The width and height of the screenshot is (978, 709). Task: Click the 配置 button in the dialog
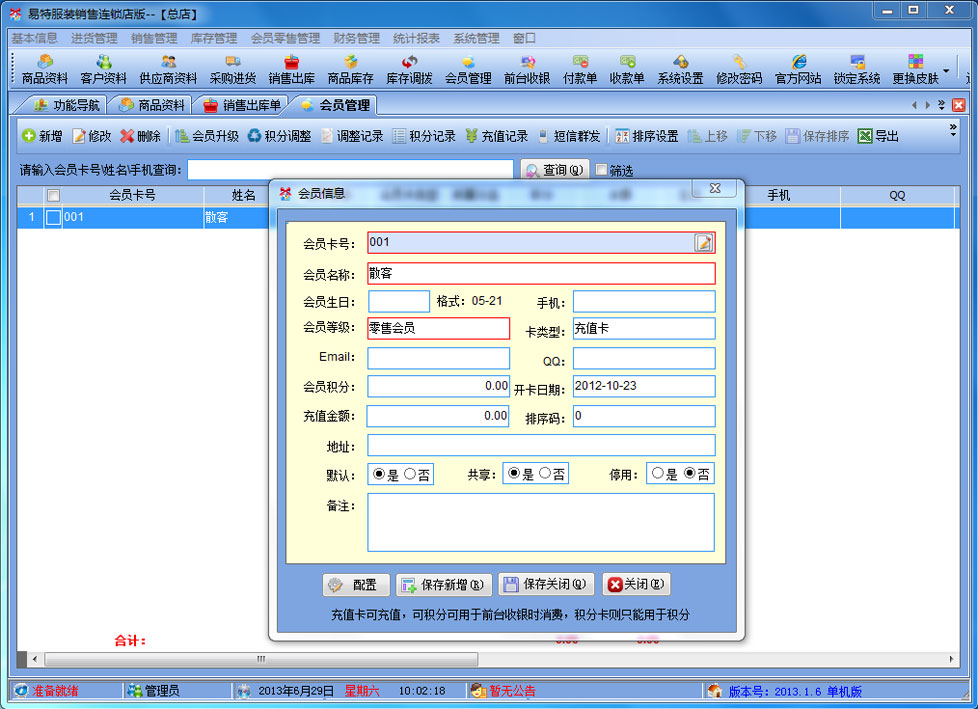355,585
